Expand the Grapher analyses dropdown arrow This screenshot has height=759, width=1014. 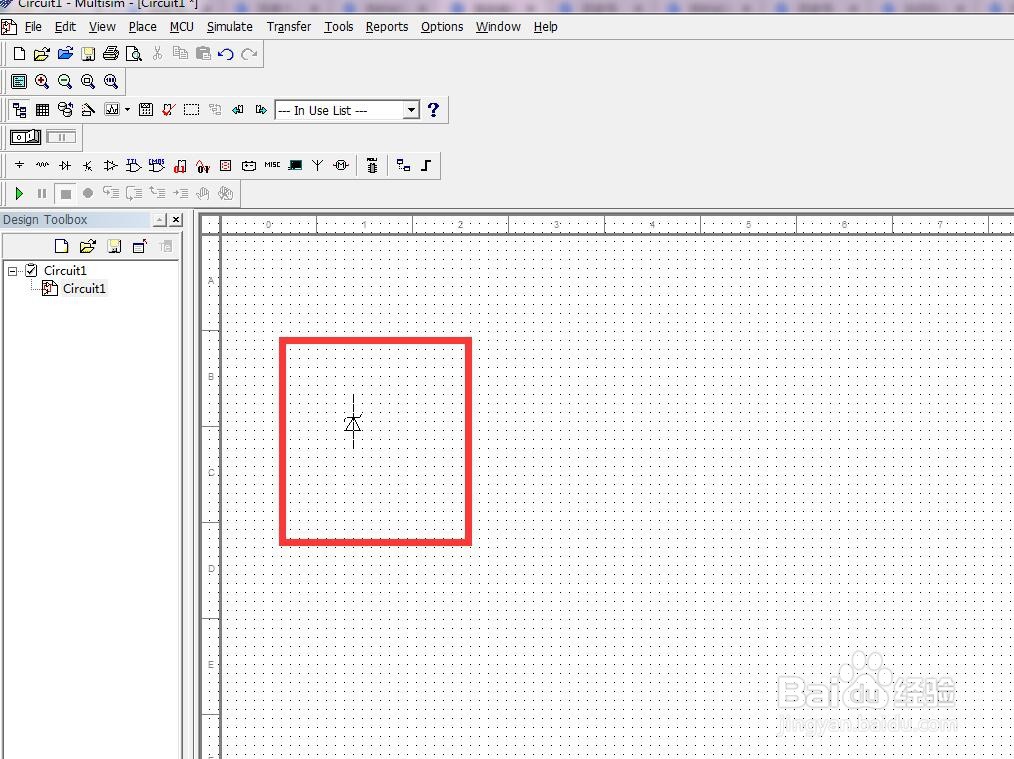(127, 110)
